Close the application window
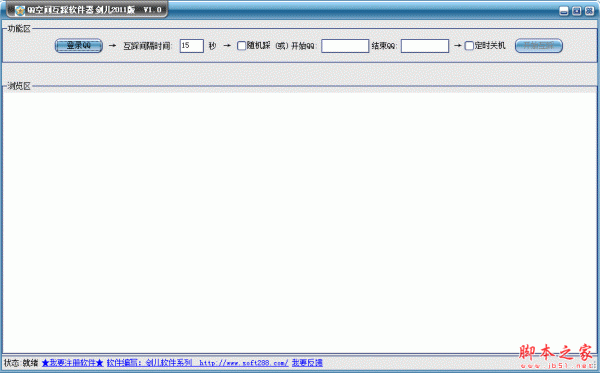Image resolution: width=600 pixels, height=373 pixels. pos(589,11)
